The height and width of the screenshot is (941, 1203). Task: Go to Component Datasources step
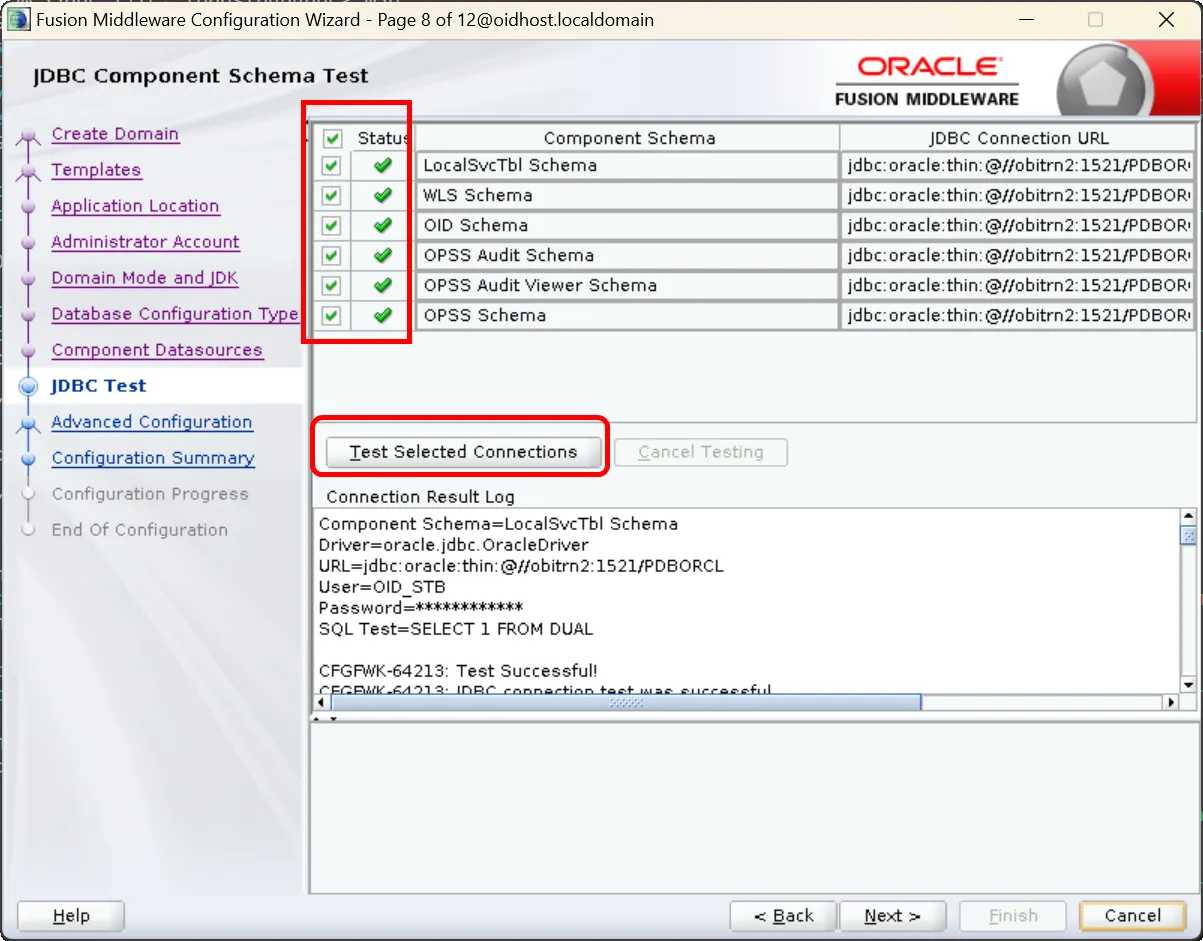[x=157, y=350]
